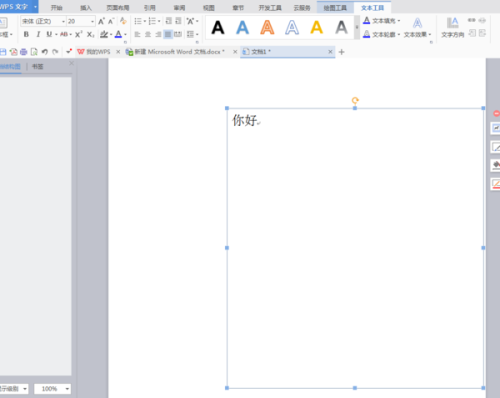Open print preview icon
Viewport: 500px width, 398px height.
34,52
